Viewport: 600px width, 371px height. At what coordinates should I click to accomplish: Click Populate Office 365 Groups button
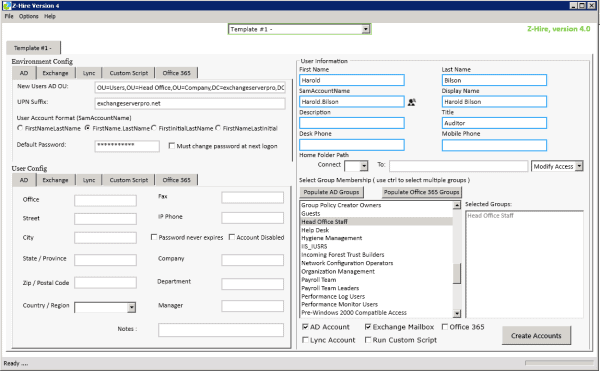click(x=422, y=192)
